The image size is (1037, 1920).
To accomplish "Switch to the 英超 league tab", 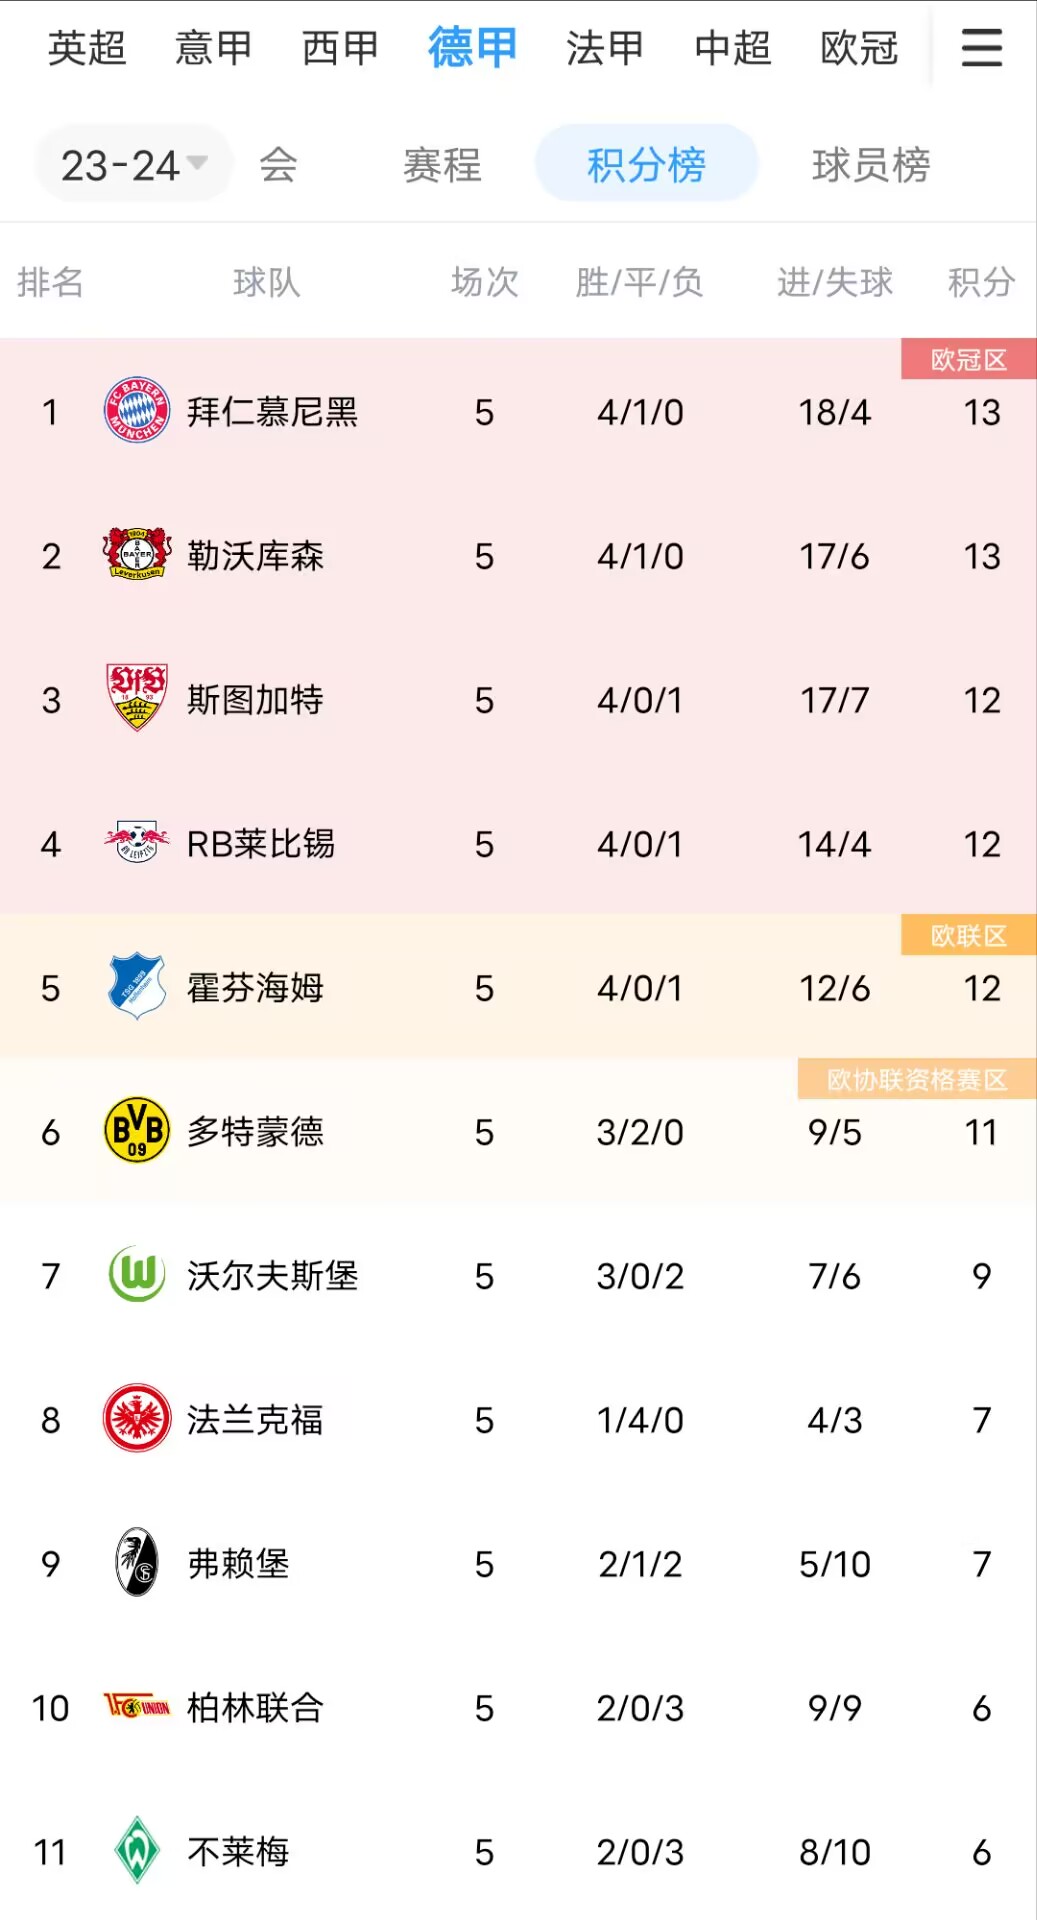I will [x=87, y=47].
